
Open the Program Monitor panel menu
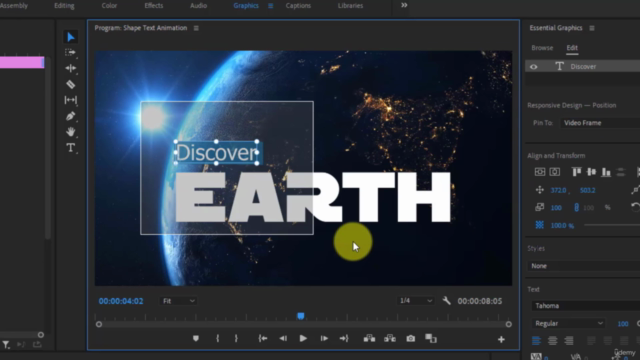point(196,28)
